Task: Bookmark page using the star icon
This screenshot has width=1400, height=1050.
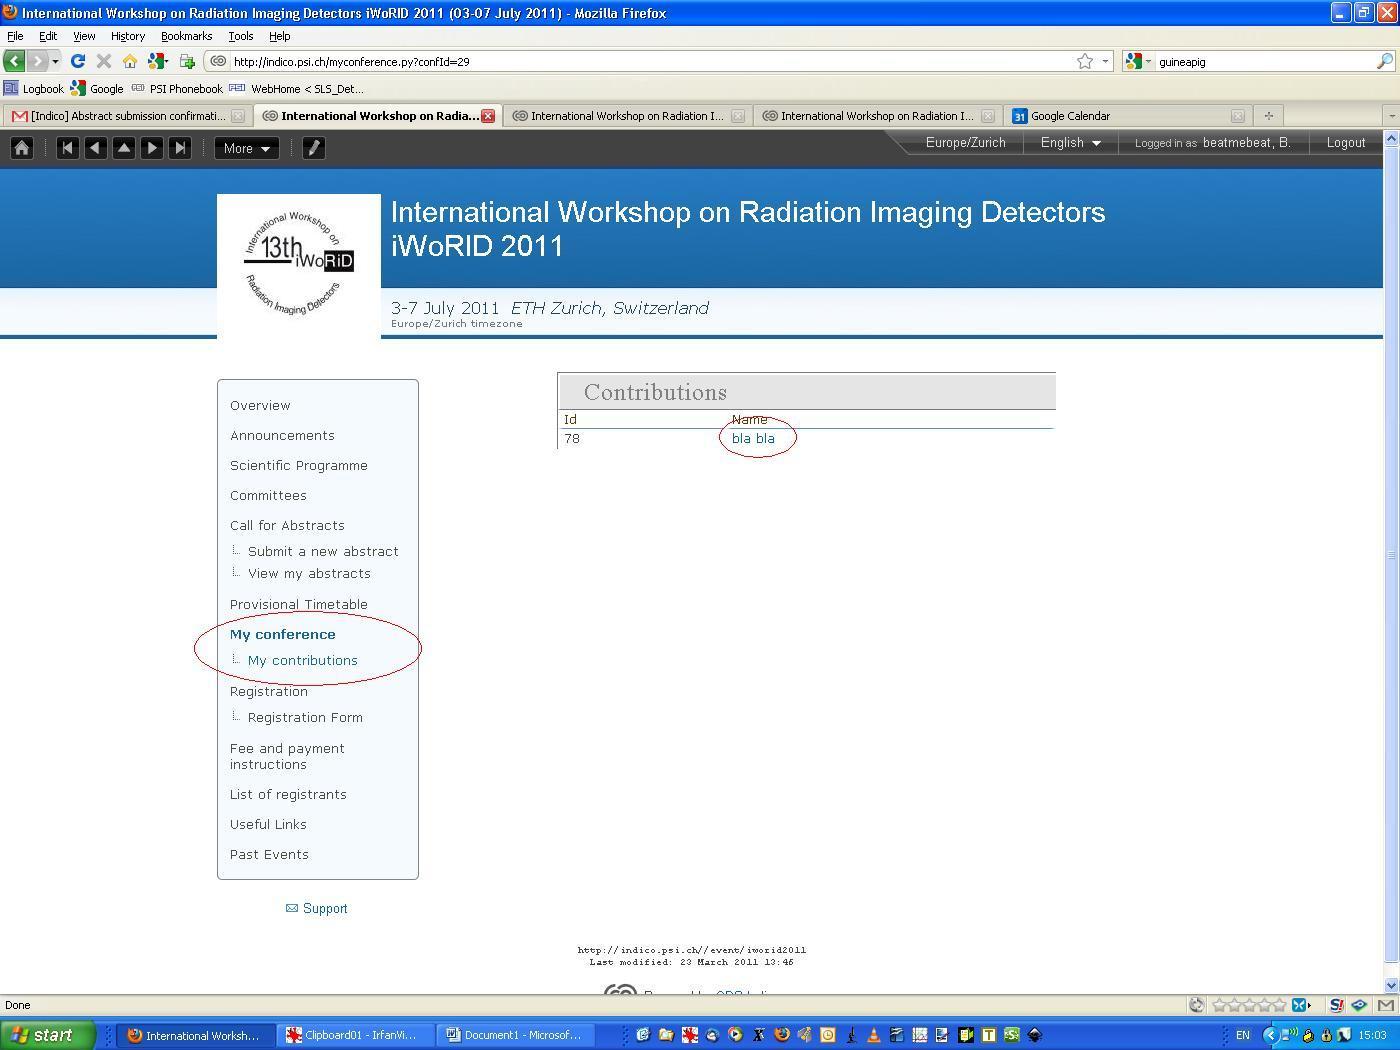Action: click(x=1084, y=61)
